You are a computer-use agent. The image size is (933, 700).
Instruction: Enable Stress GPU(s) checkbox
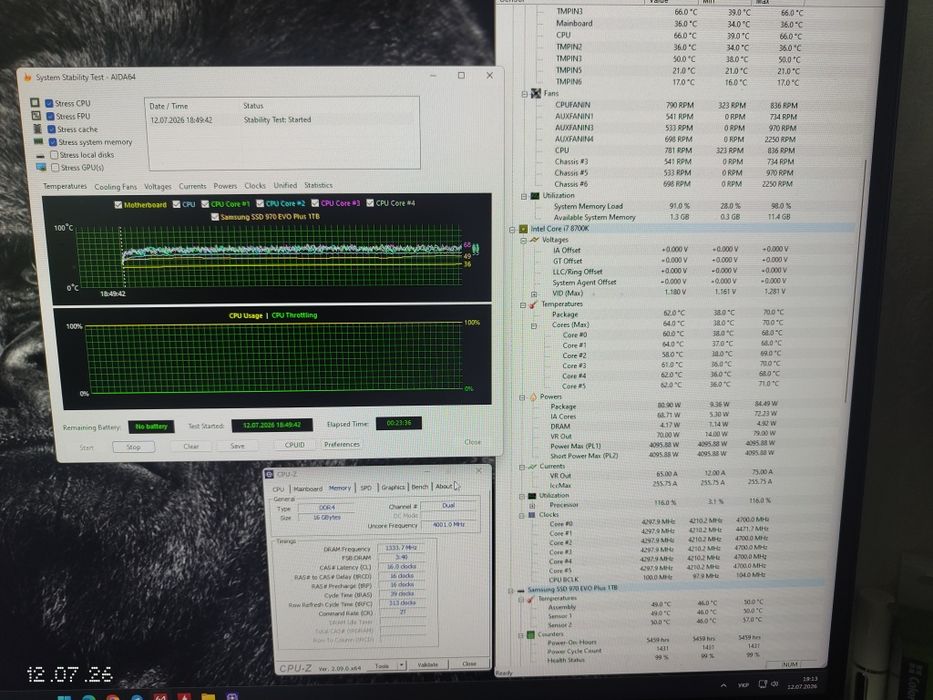click(x=55, y=168)
